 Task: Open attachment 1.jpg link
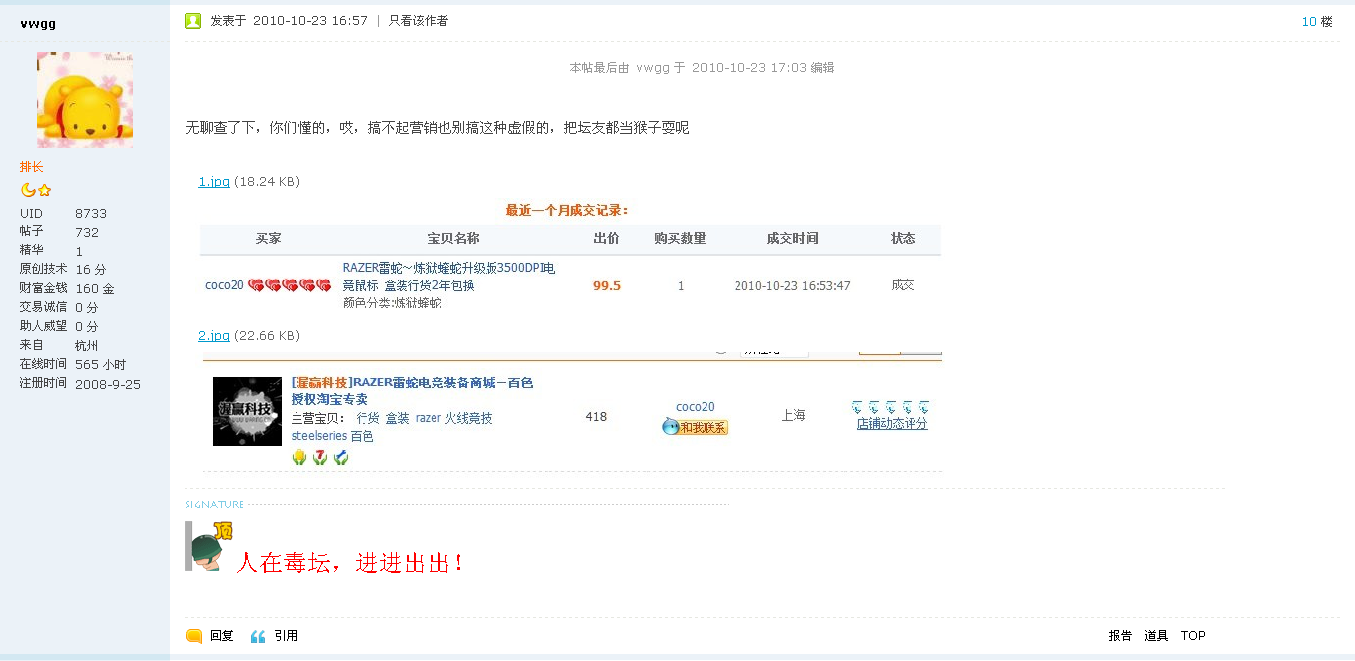coord(214,182)
